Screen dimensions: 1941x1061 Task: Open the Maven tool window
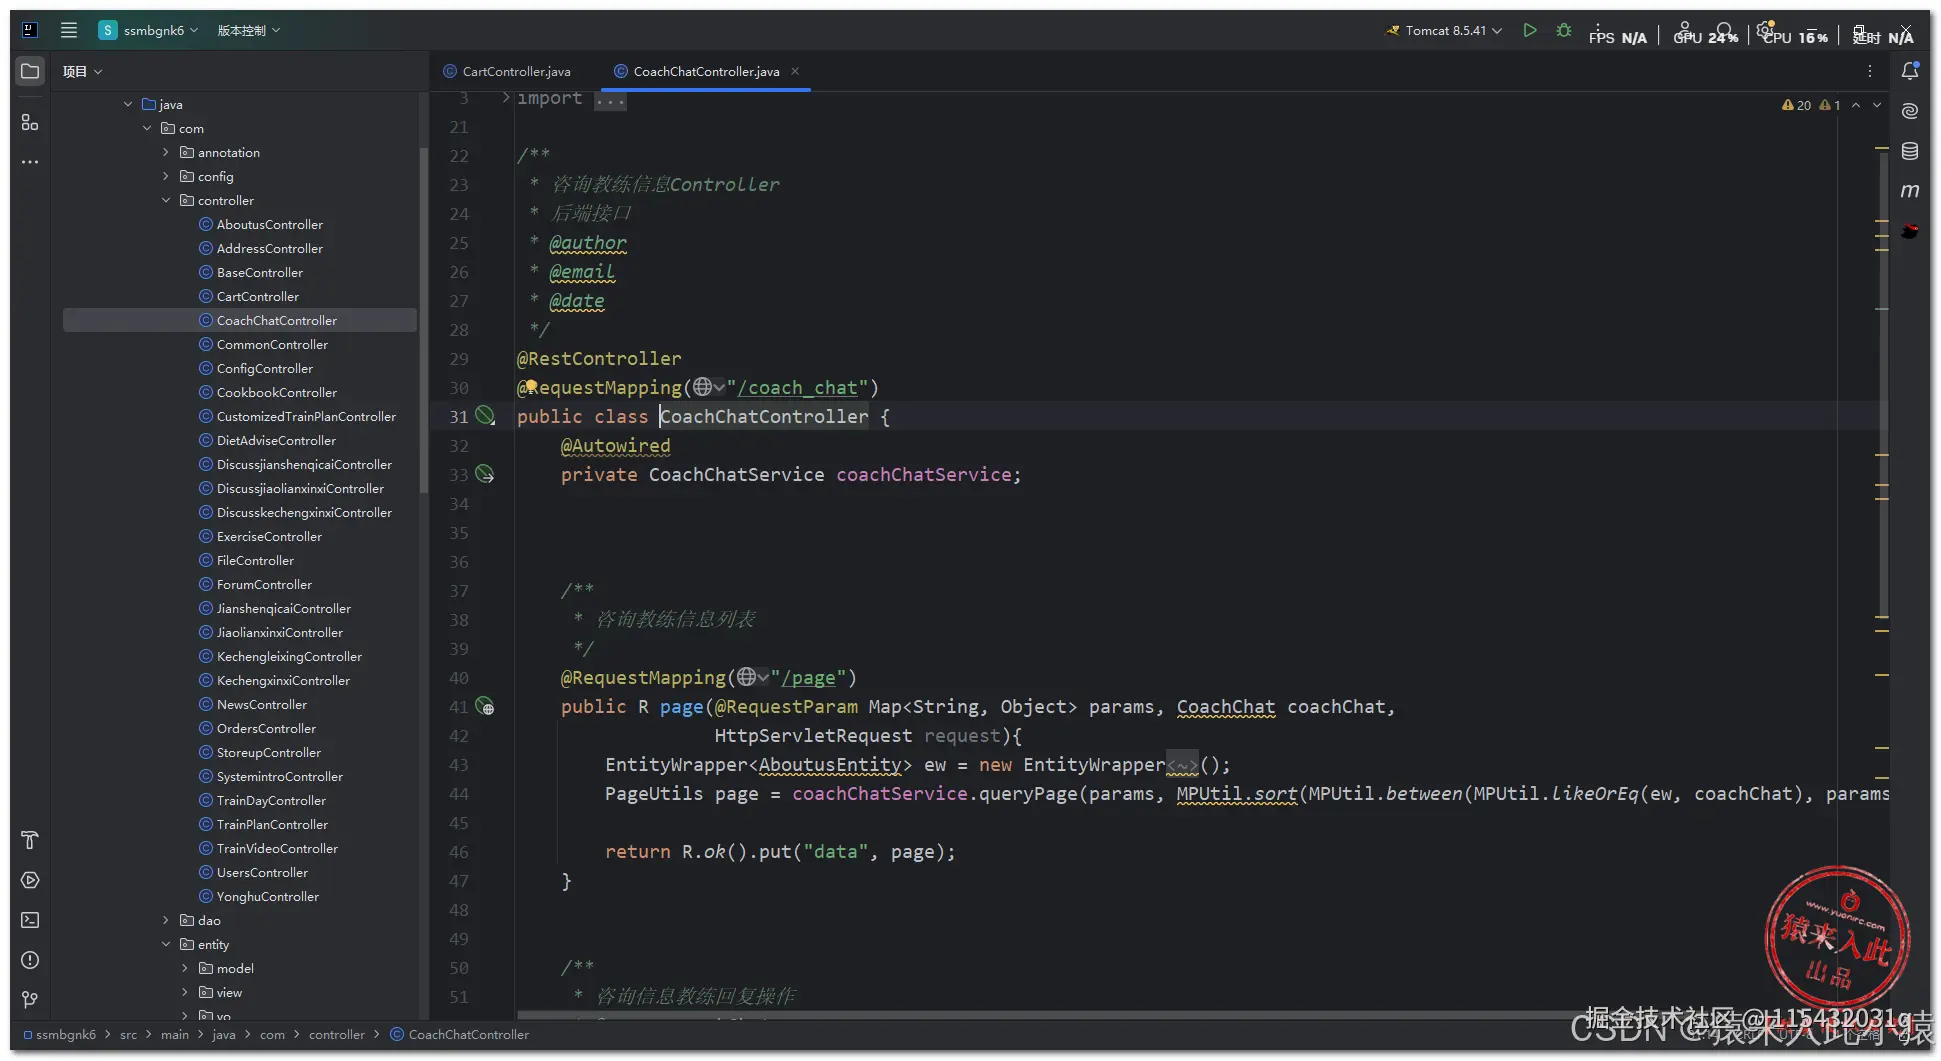[1909, 191]
